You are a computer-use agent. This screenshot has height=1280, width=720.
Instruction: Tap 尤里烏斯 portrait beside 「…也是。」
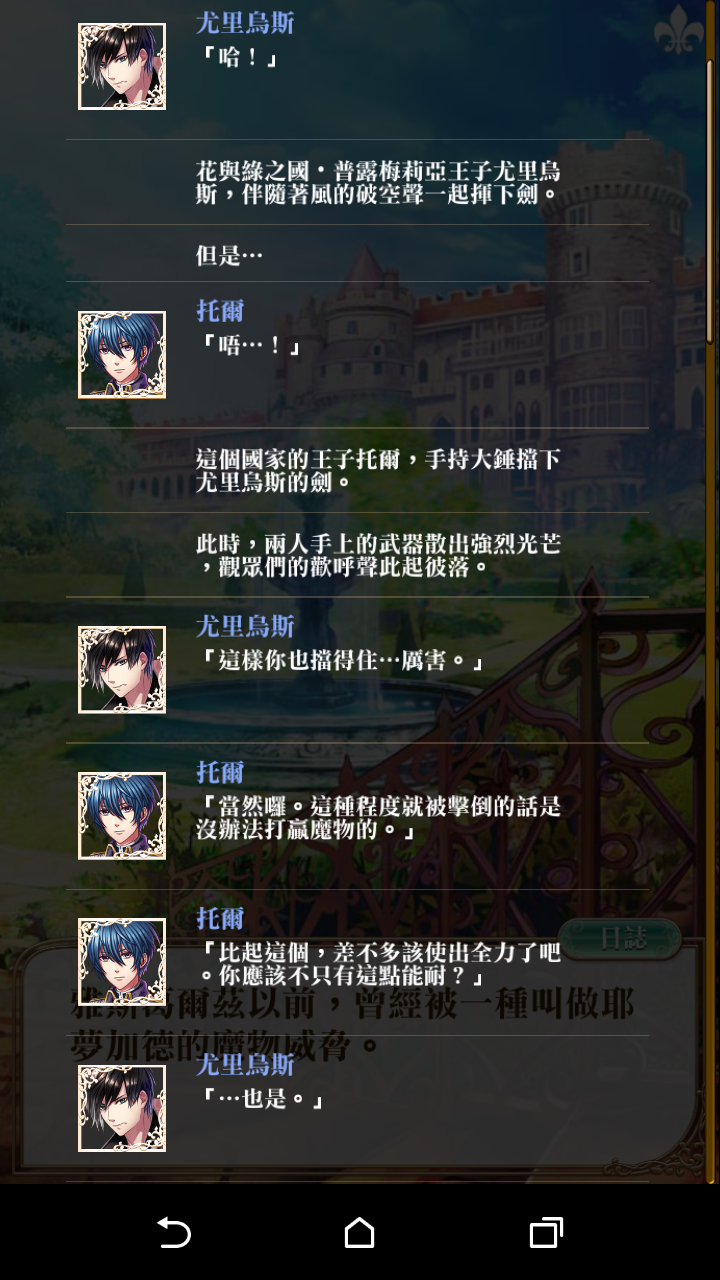[122, 1108]
